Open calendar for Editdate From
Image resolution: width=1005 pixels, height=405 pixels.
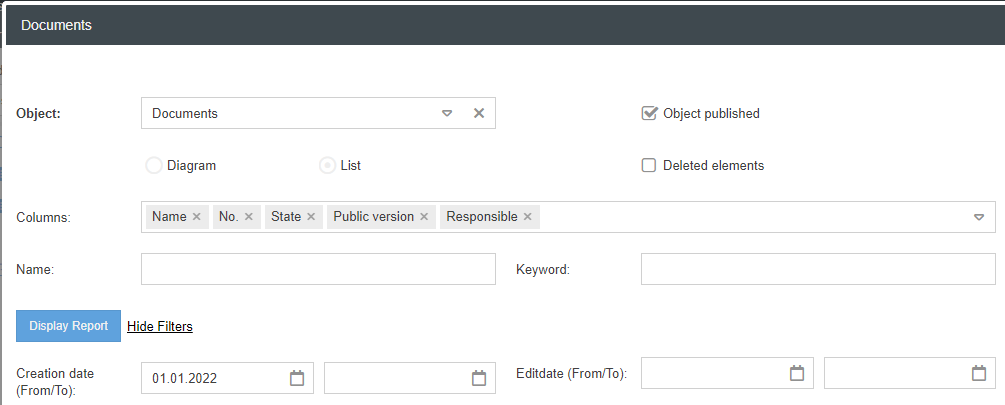pos(797,373)
